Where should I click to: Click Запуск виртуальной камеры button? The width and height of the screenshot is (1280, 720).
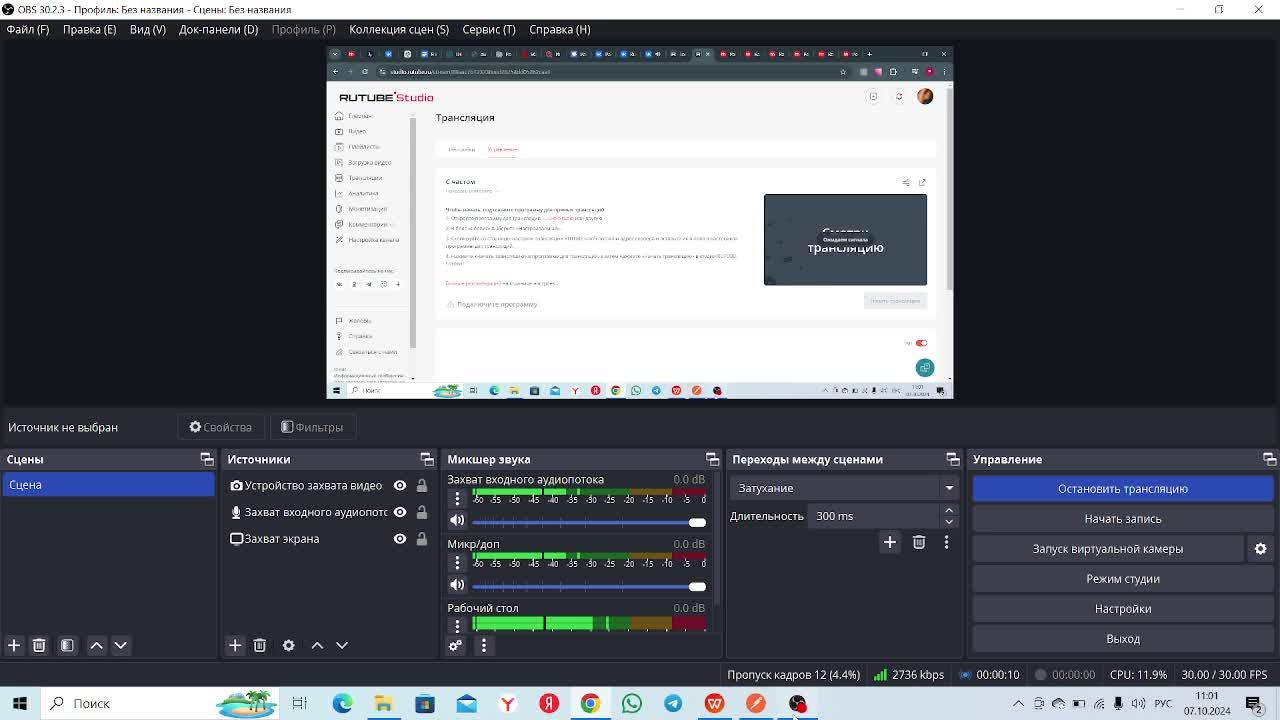click(x=1108, y=548)
